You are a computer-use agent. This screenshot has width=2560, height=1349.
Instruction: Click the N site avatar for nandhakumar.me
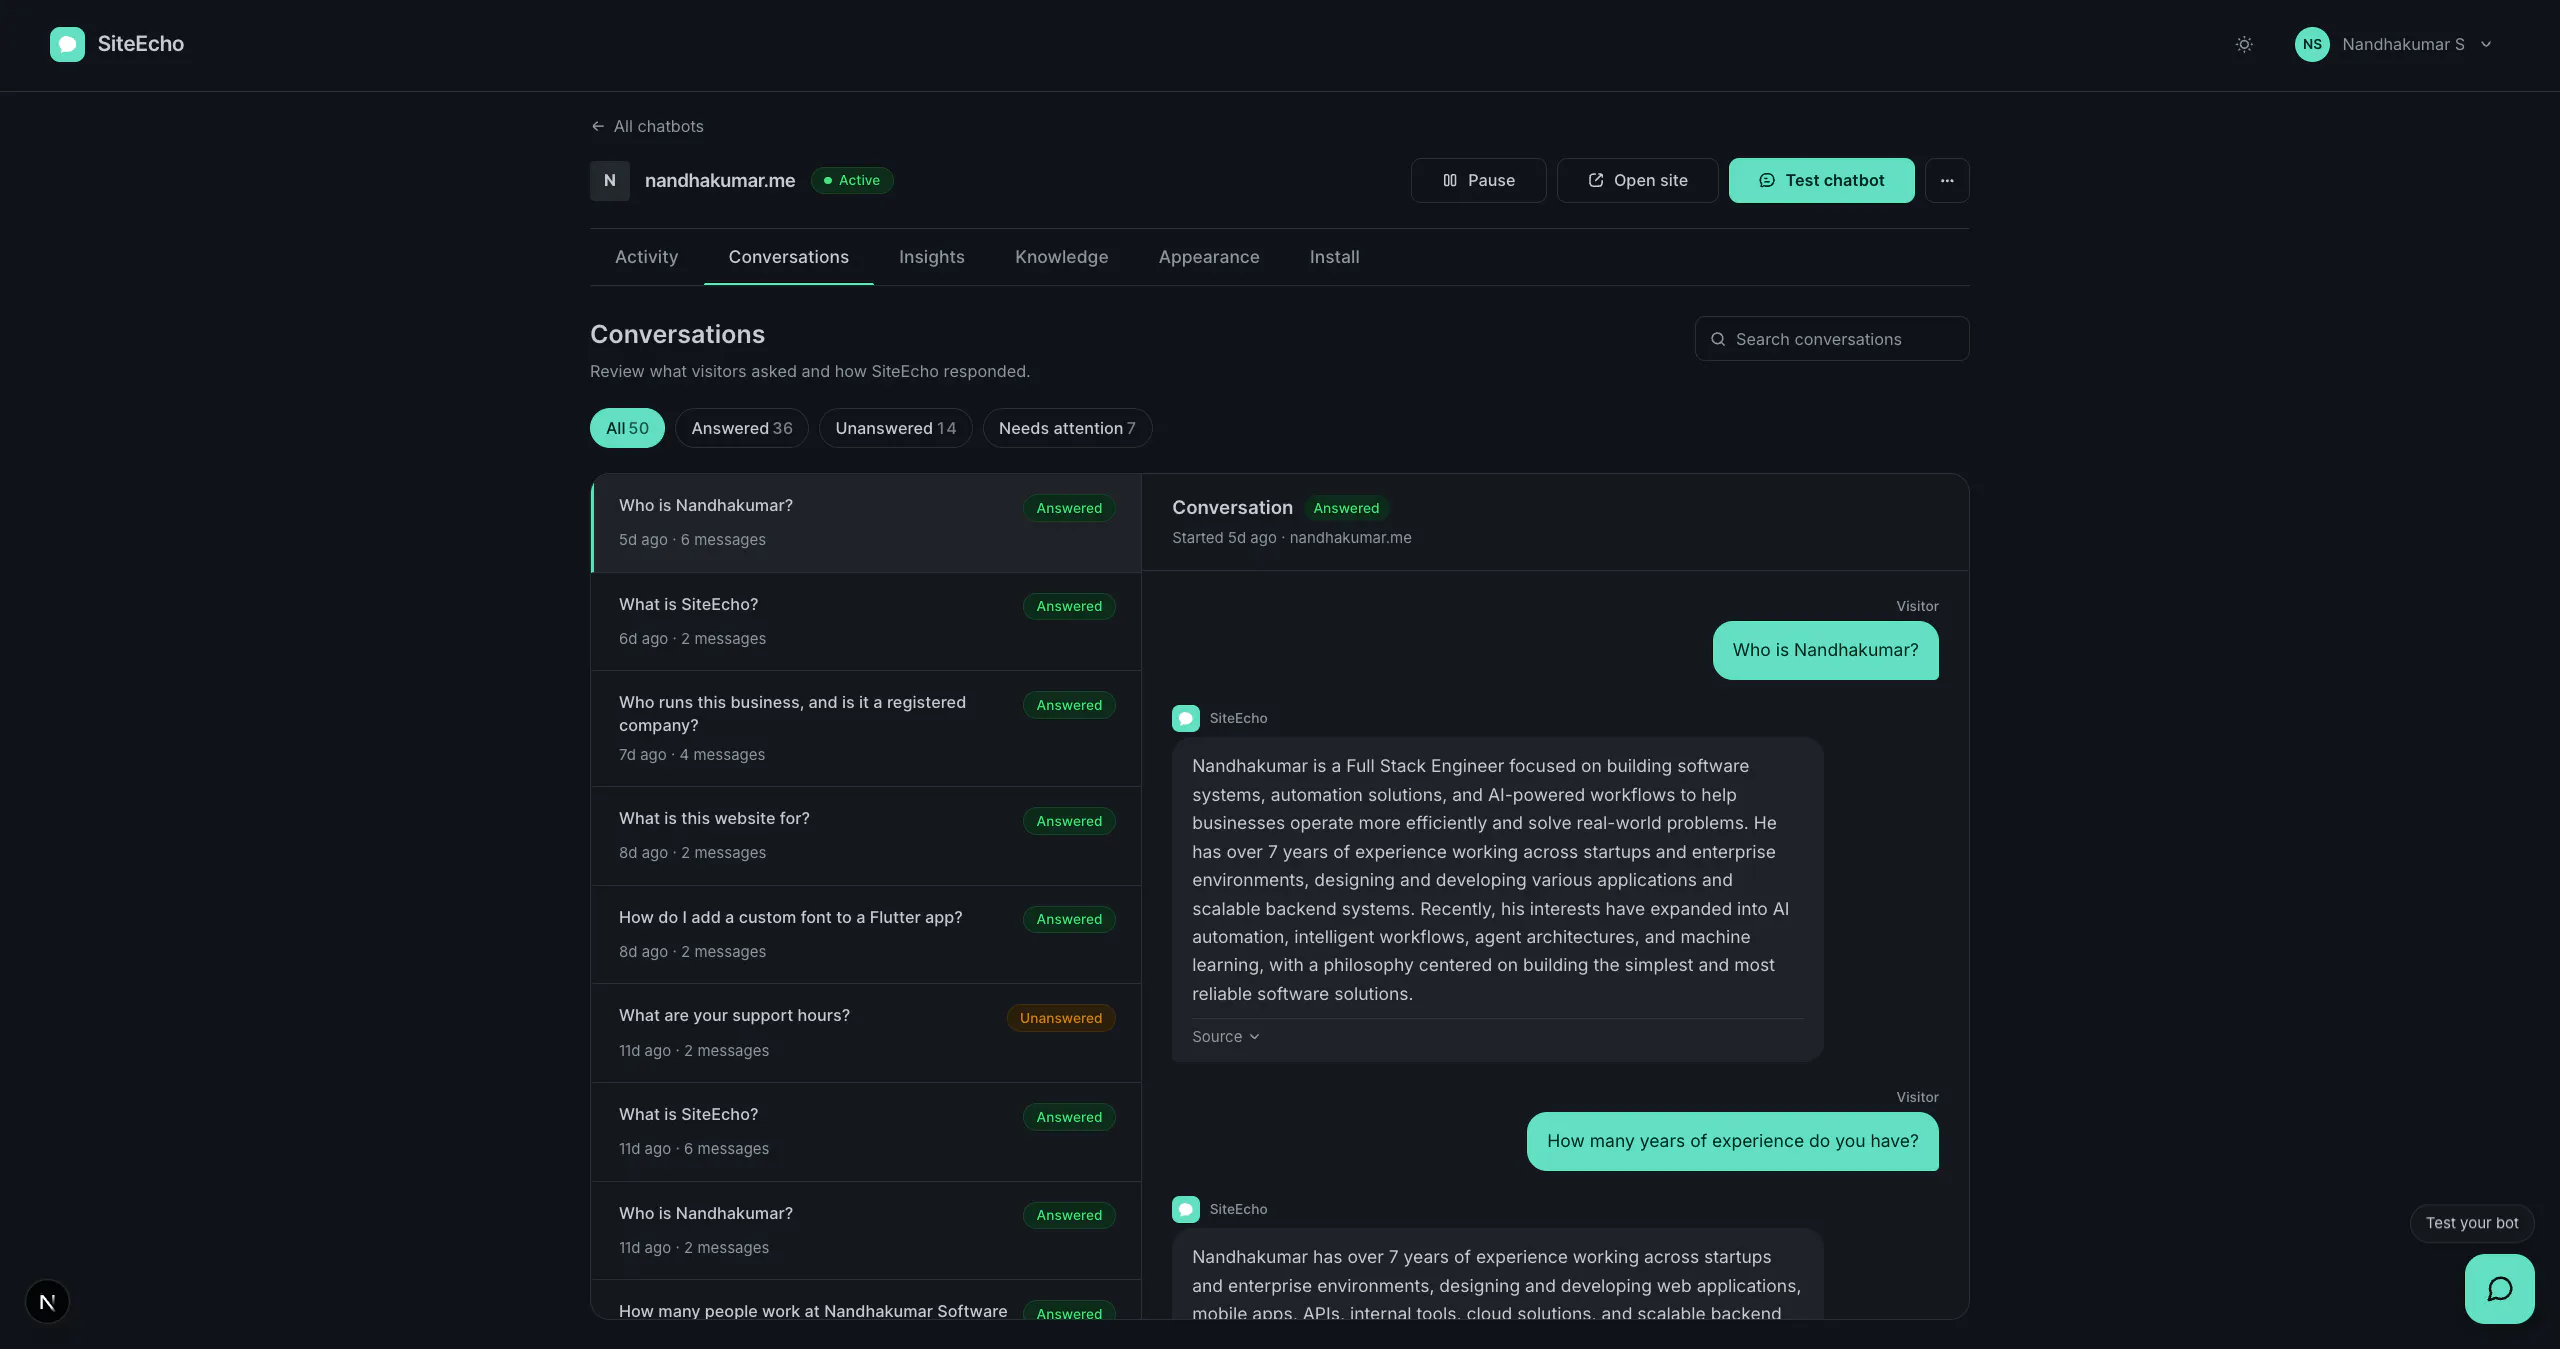[x=610, y=181]
